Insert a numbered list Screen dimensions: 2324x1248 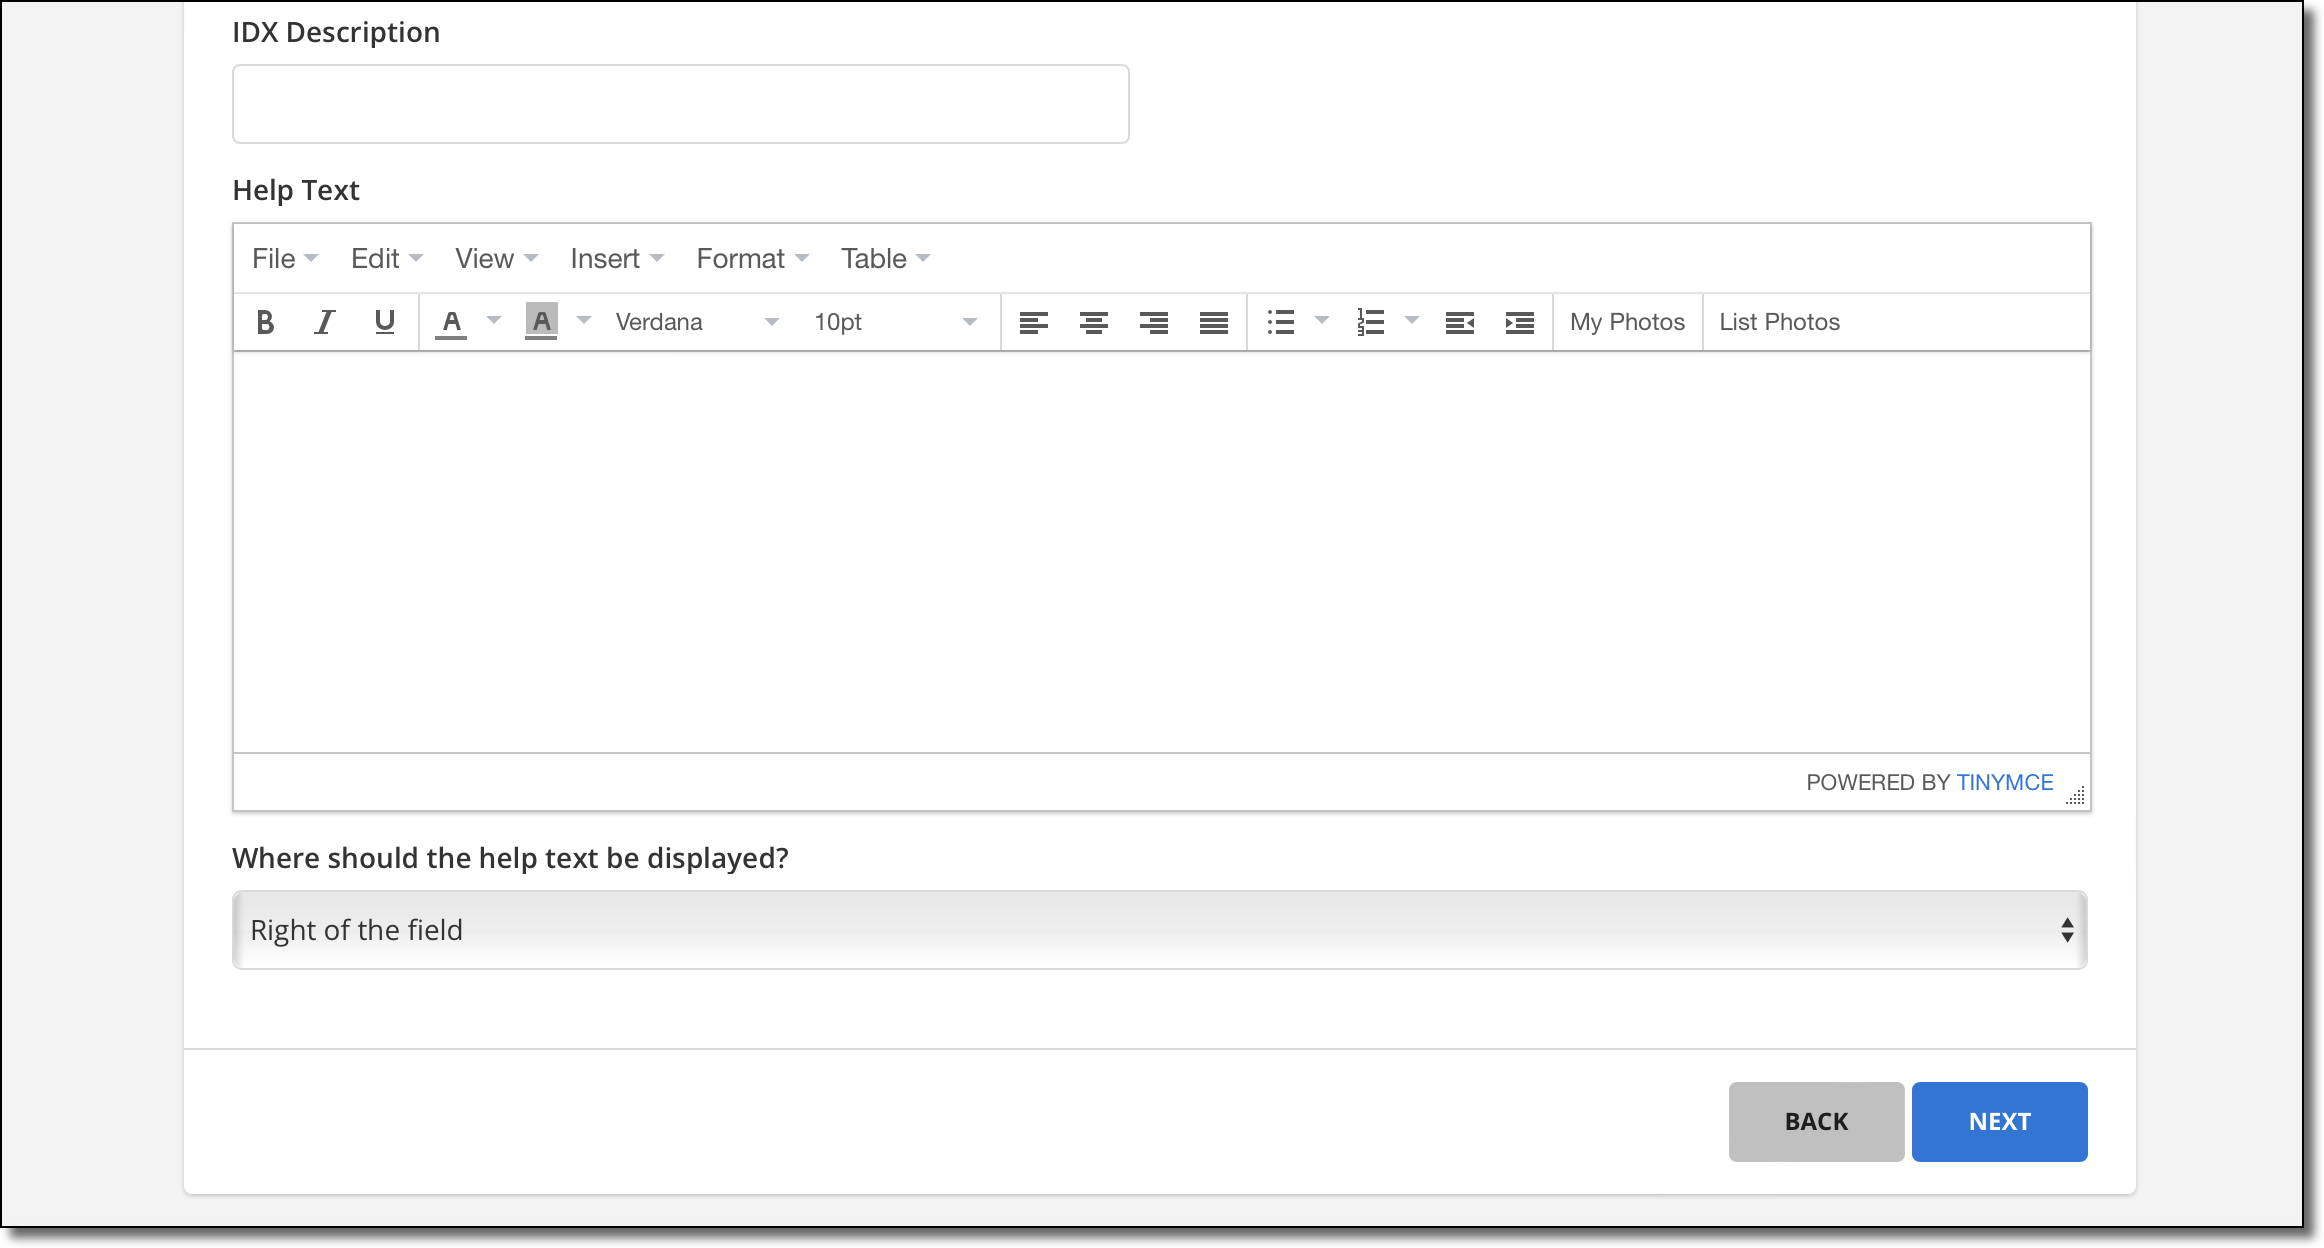1371,322
